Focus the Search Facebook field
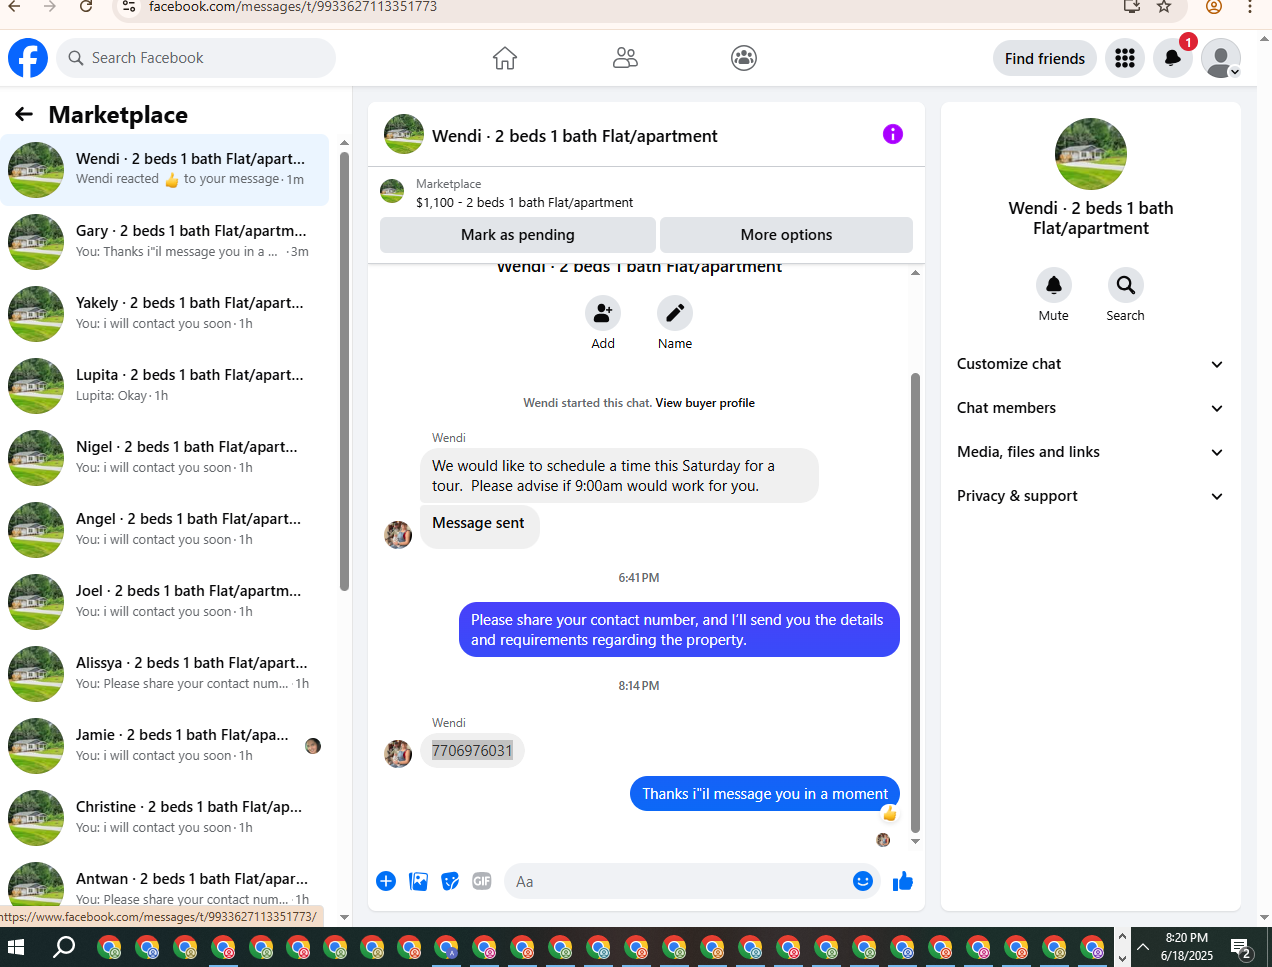This screenshot has width=1272, height=967. click(196, 58)
